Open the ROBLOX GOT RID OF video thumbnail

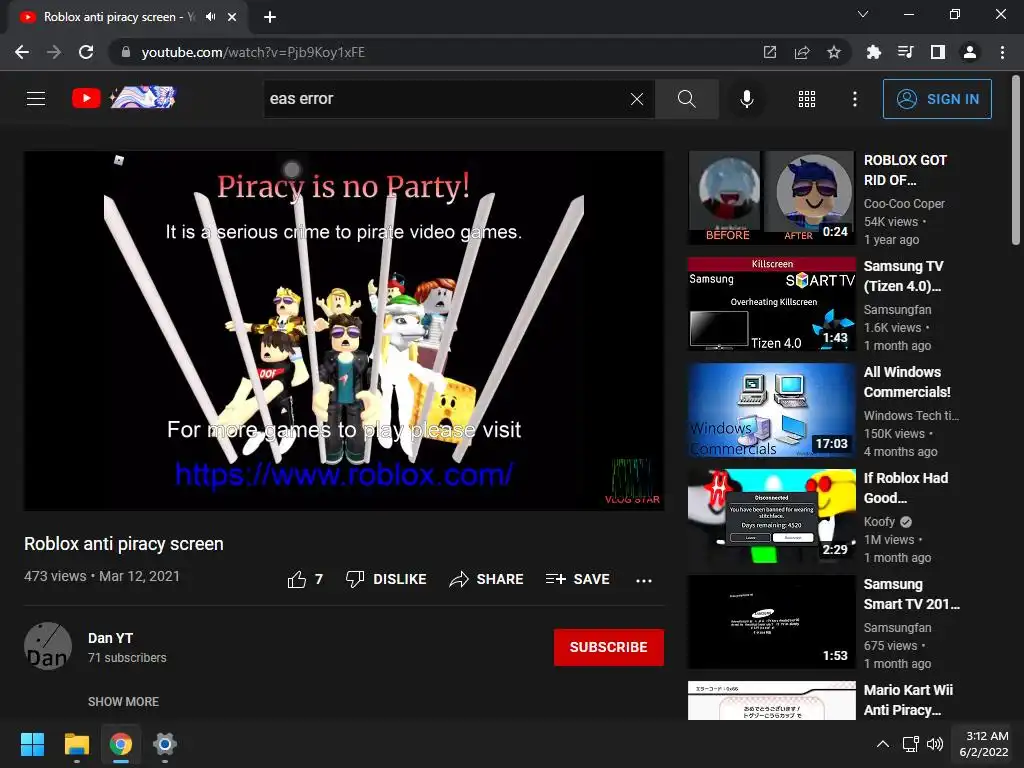coord(771,198)
